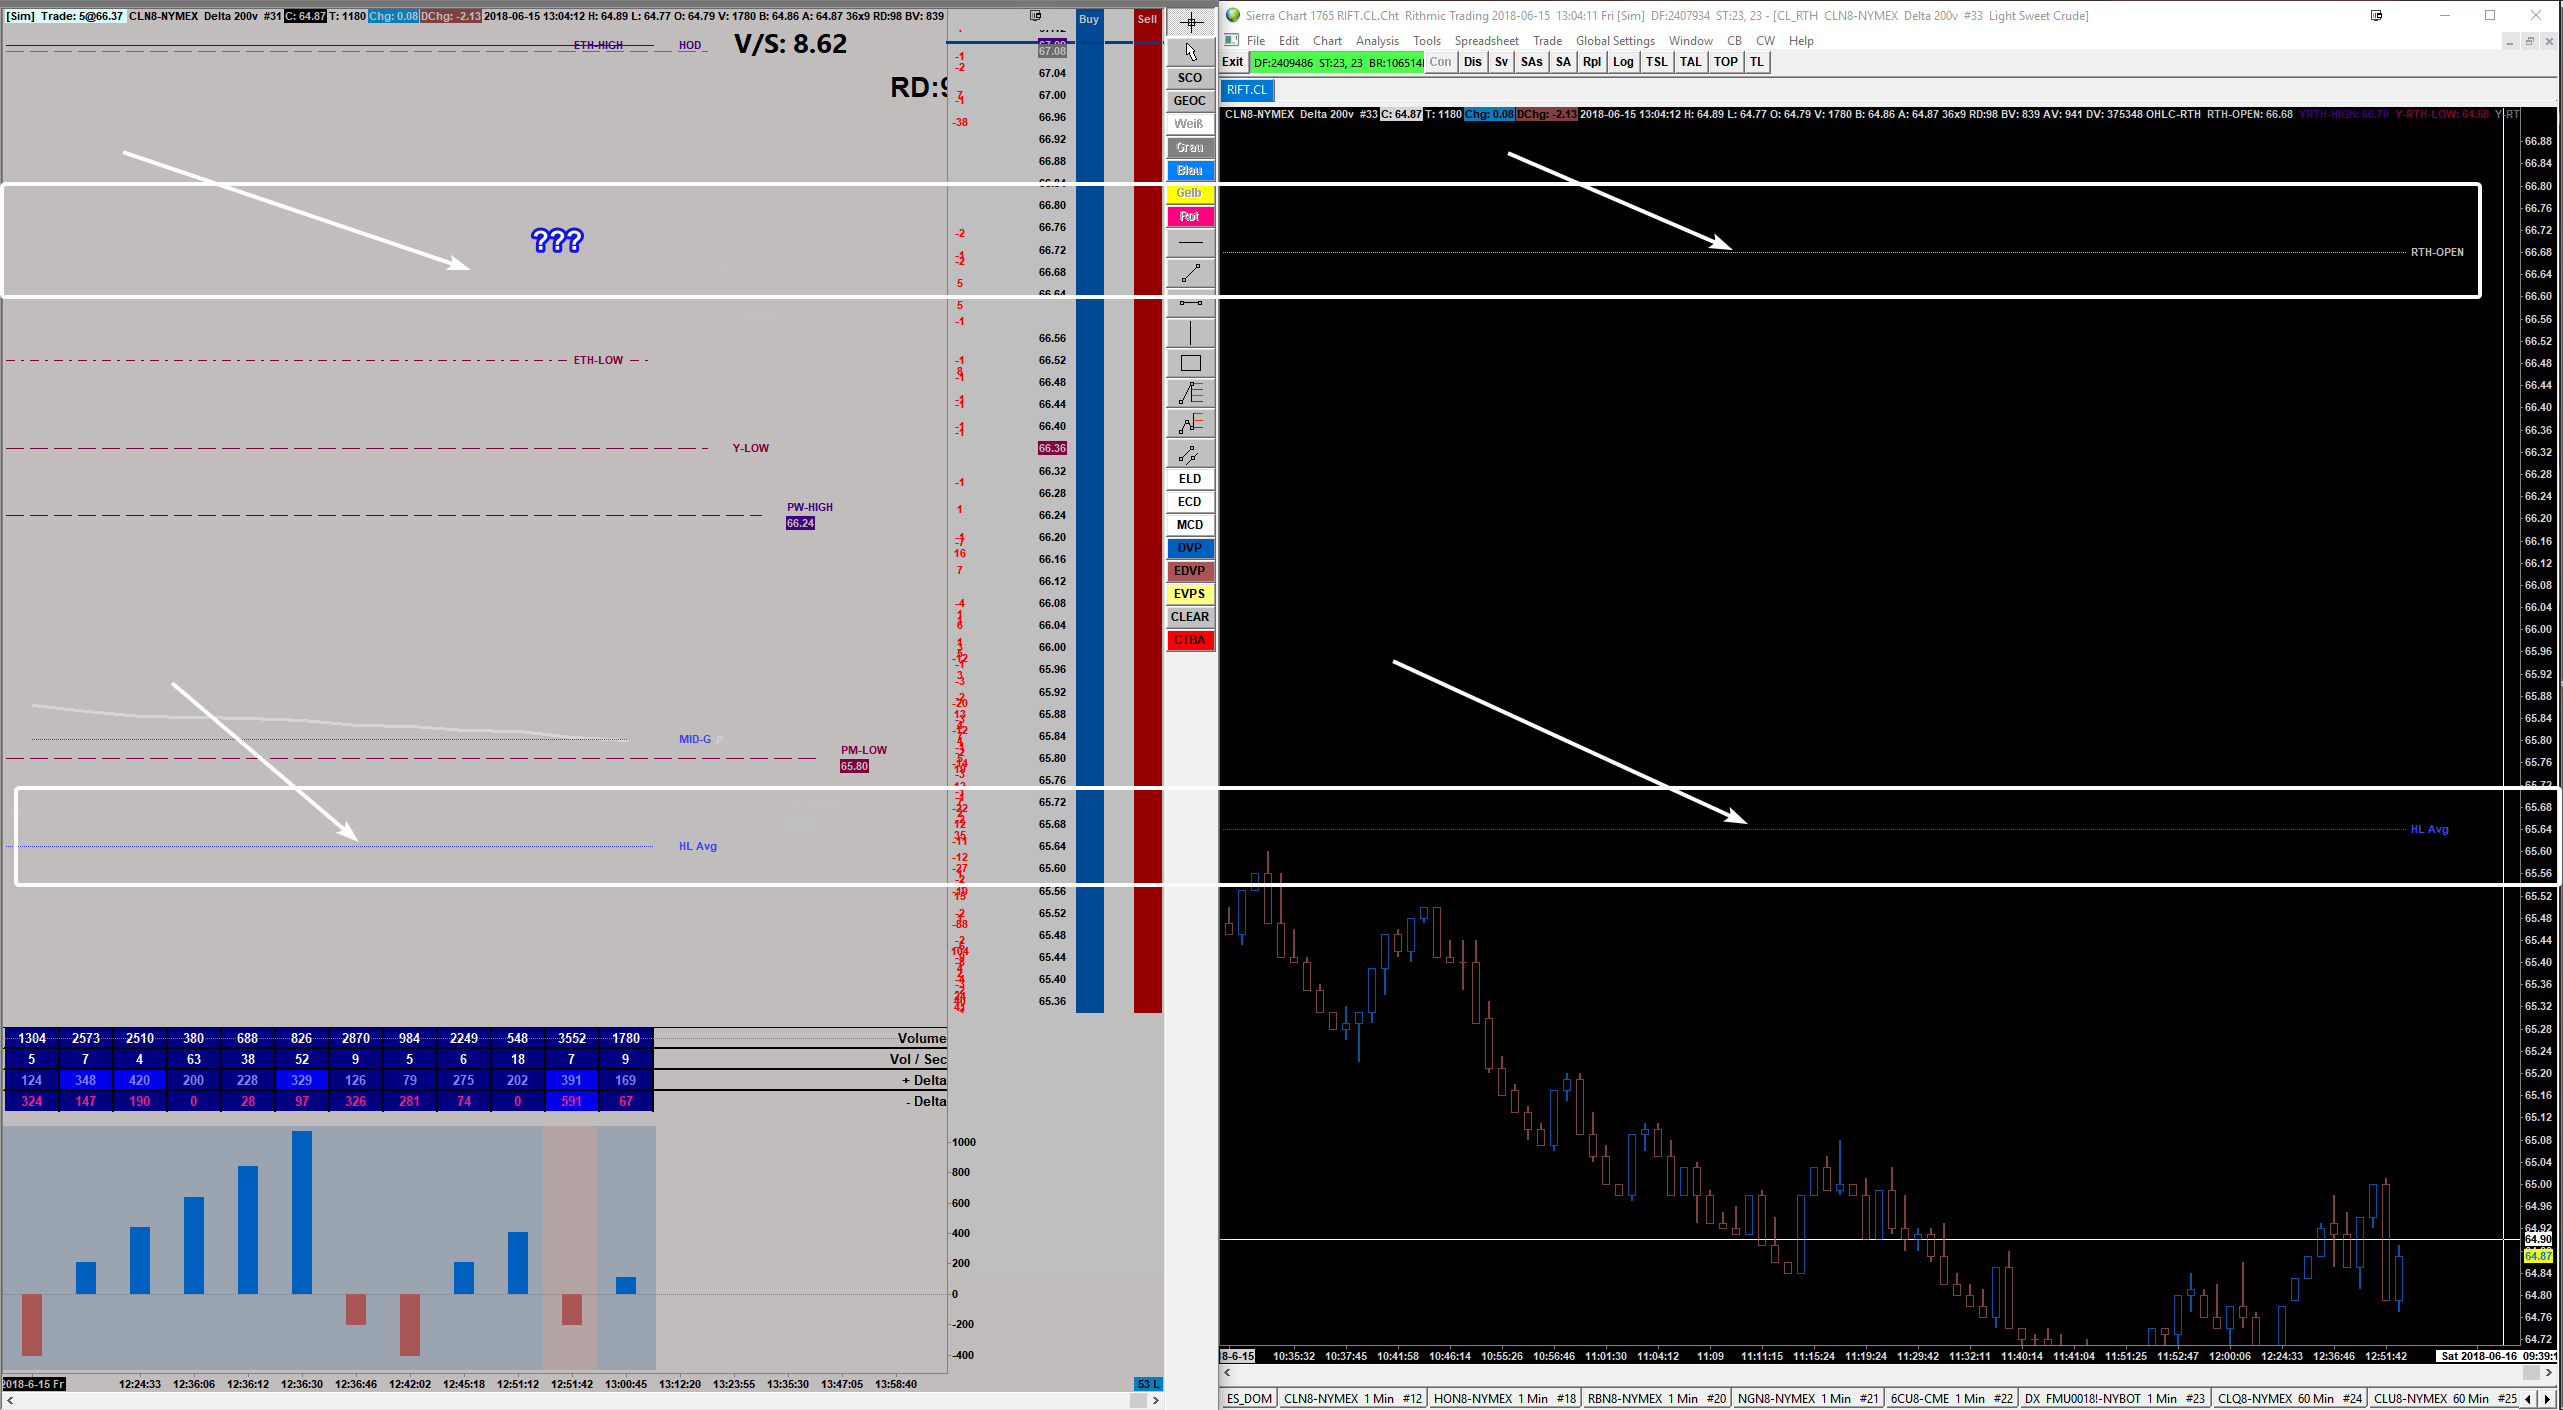Open the Global Settings menu
2563x1410 pixels.
[x=1614, y=41]
